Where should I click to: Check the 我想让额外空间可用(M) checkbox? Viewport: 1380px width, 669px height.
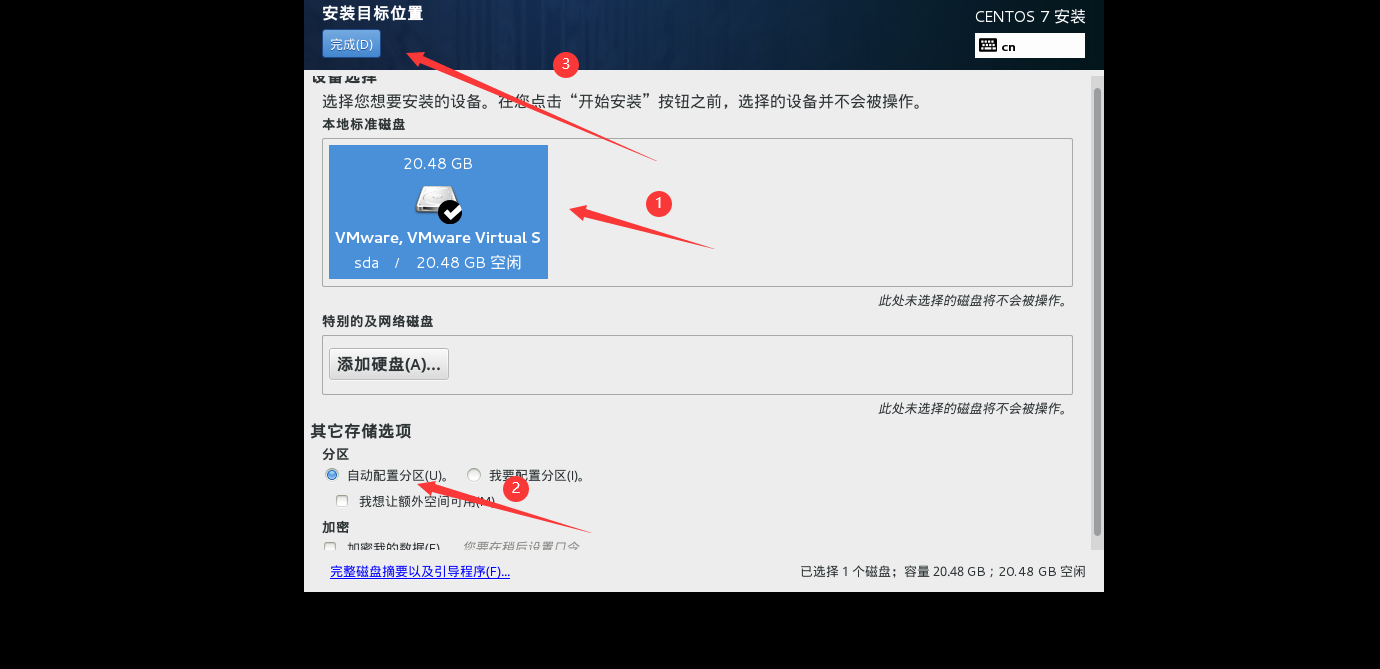(342, 500)
